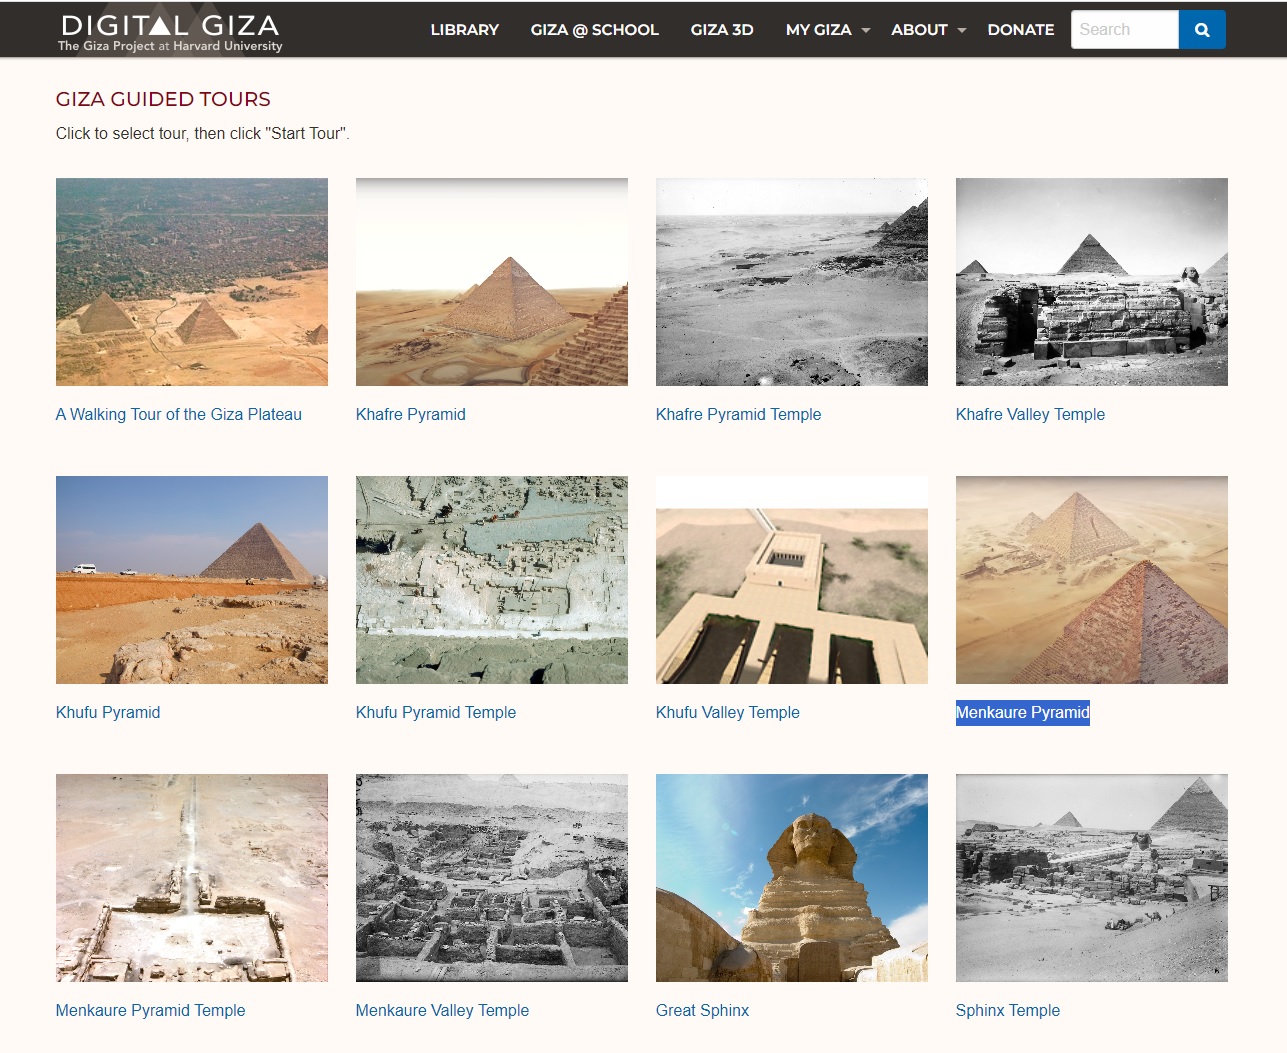Expand the About dropdown menu

928,30
